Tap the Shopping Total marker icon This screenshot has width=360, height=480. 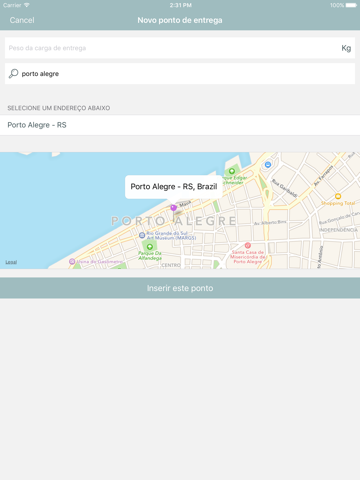point(338,196)
